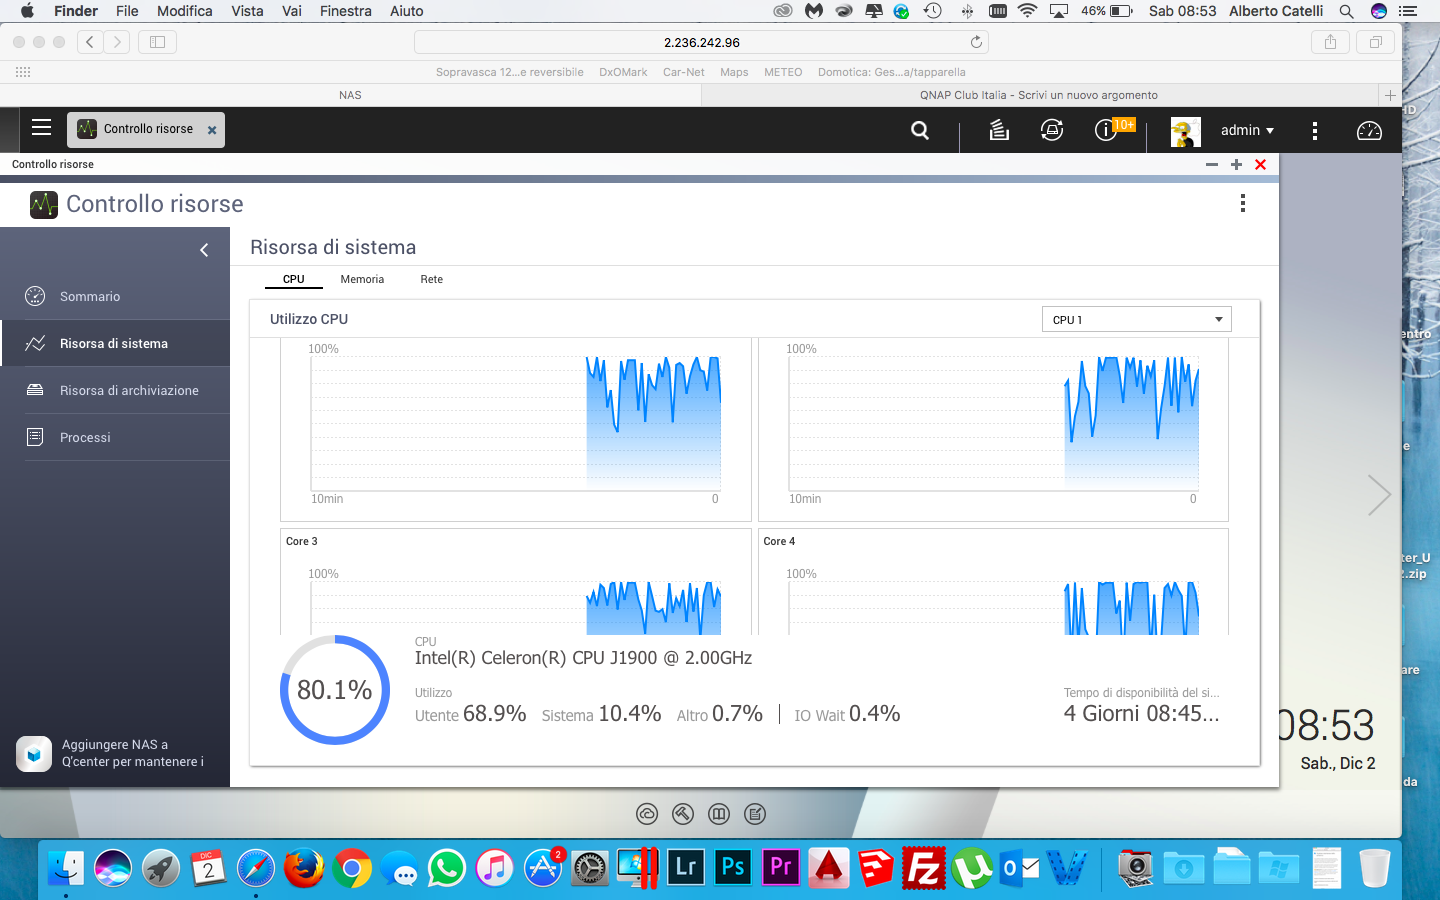Open Controllo risorse window options menu

click(1243, 204)
